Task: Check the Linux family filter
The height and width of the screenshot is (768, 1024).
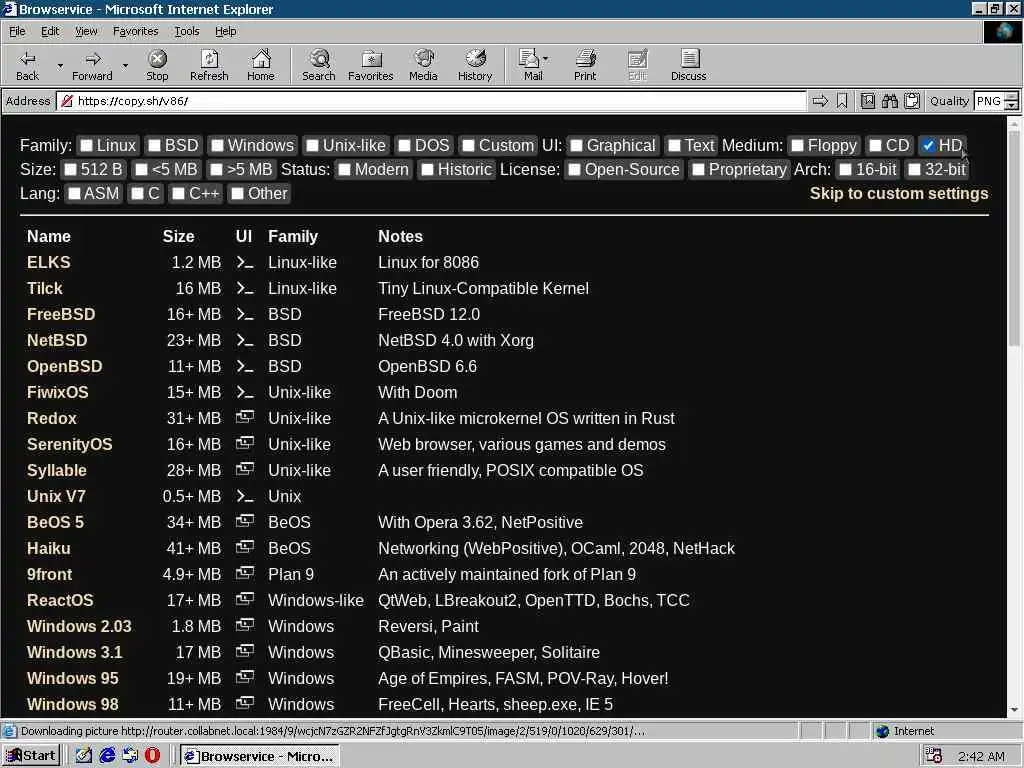Action: (86, 146)
